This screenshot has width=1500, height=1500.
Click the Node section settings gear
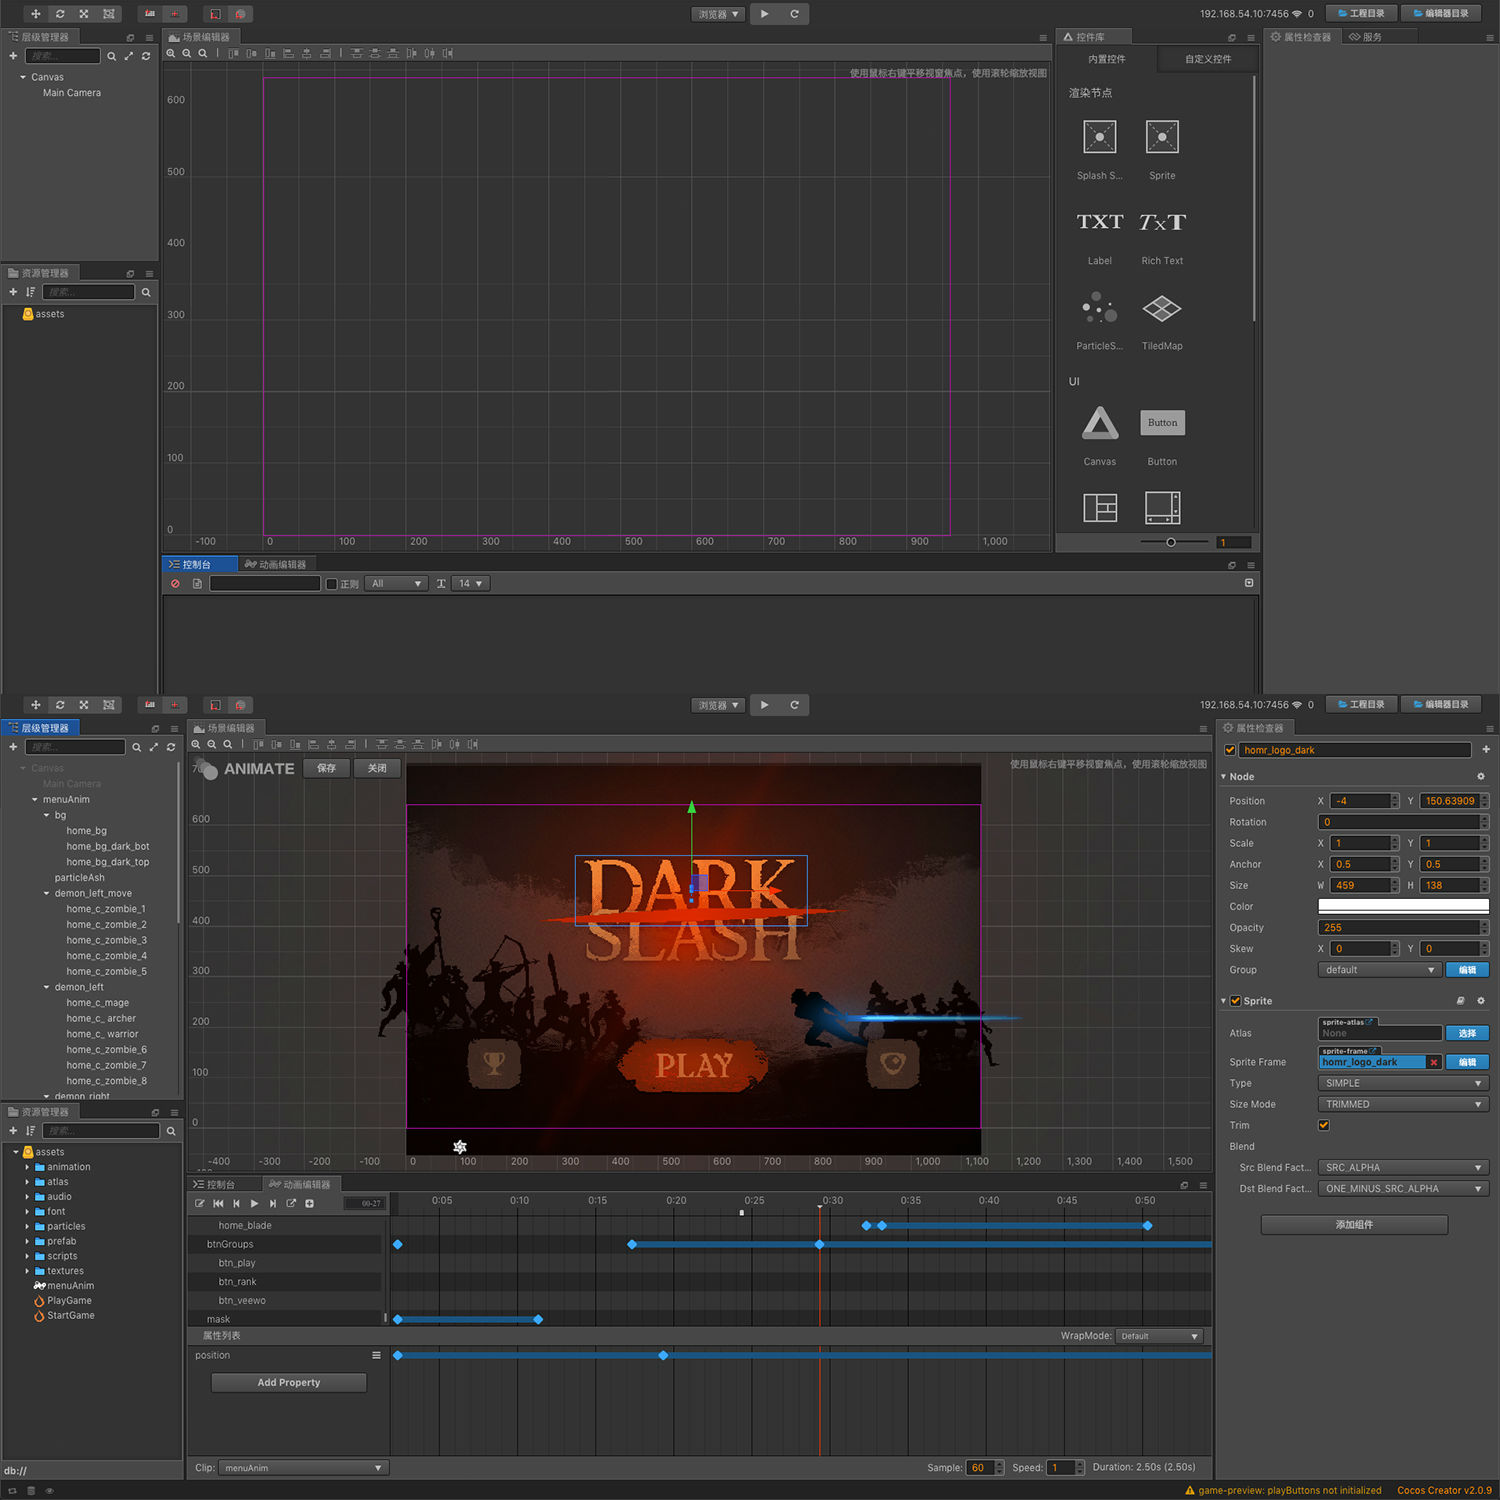pos(1481,777)
